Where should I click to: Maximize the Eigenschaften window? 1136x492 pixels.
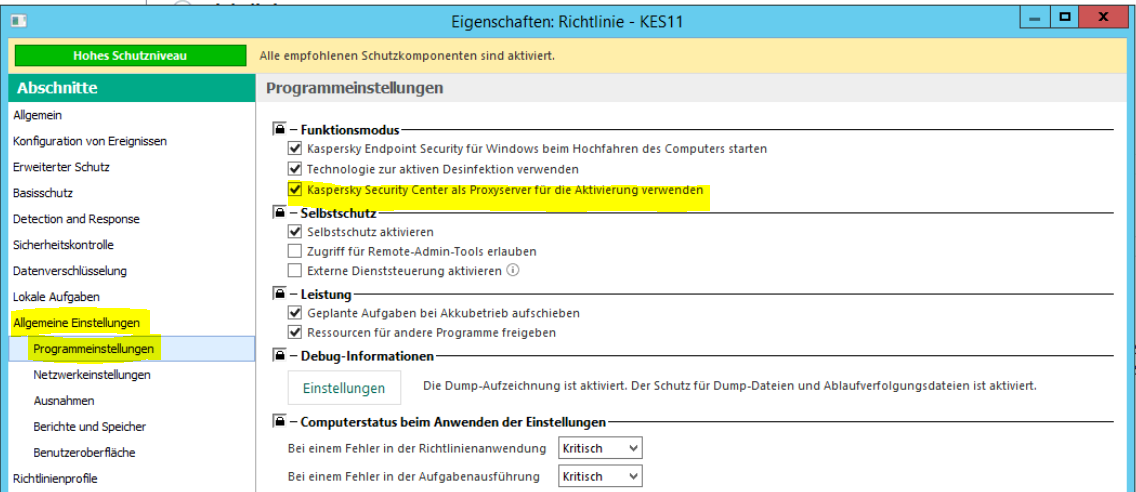[x=1065, y=18]
